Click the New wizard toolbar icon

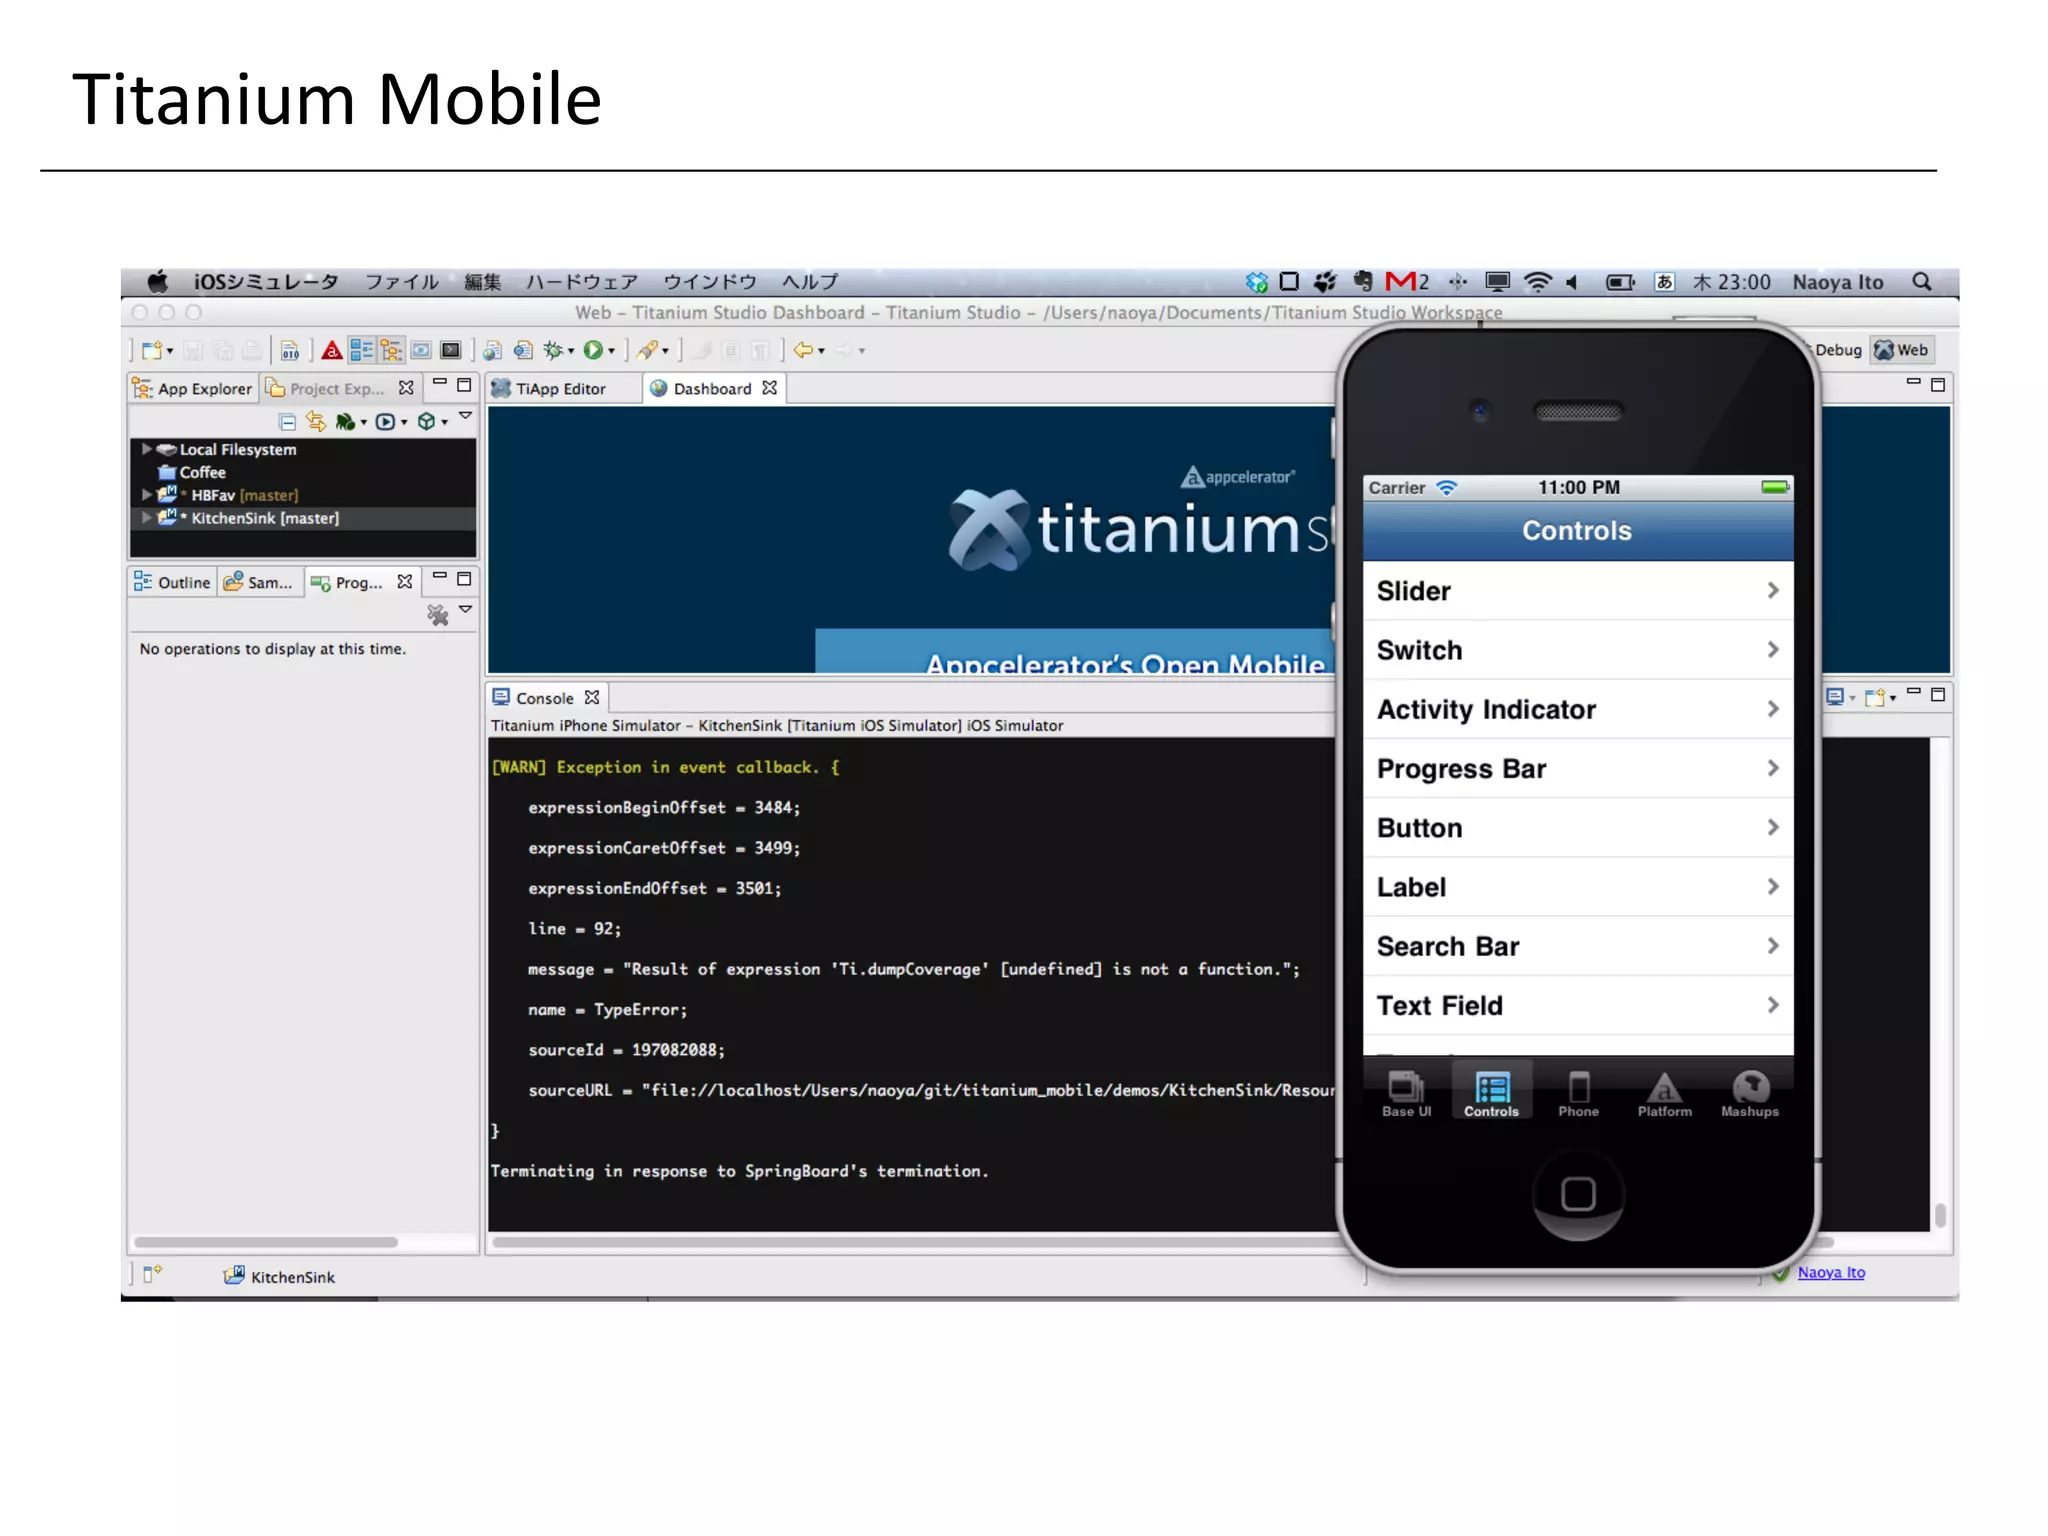tap(151, 350)
